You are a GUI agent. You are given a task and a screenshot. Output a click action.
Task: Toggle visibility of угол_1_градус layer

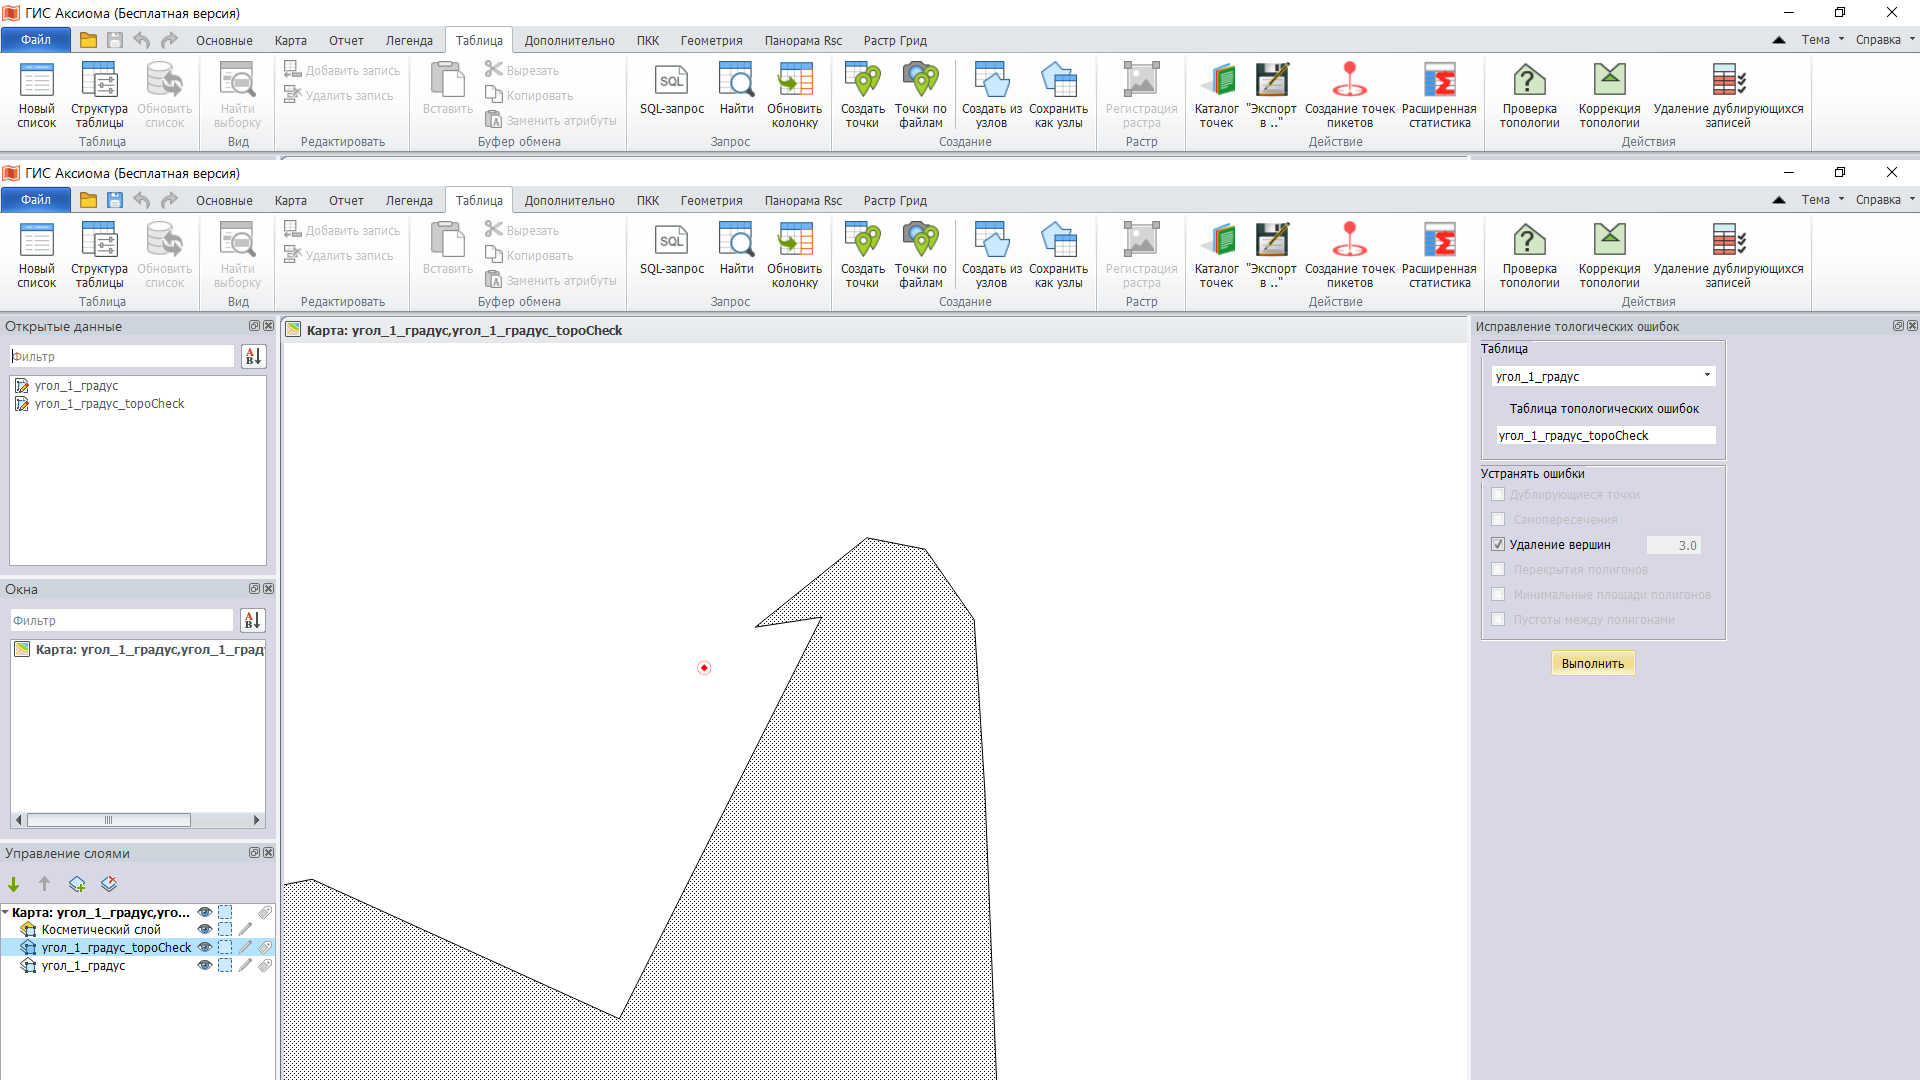click(204, 965)
